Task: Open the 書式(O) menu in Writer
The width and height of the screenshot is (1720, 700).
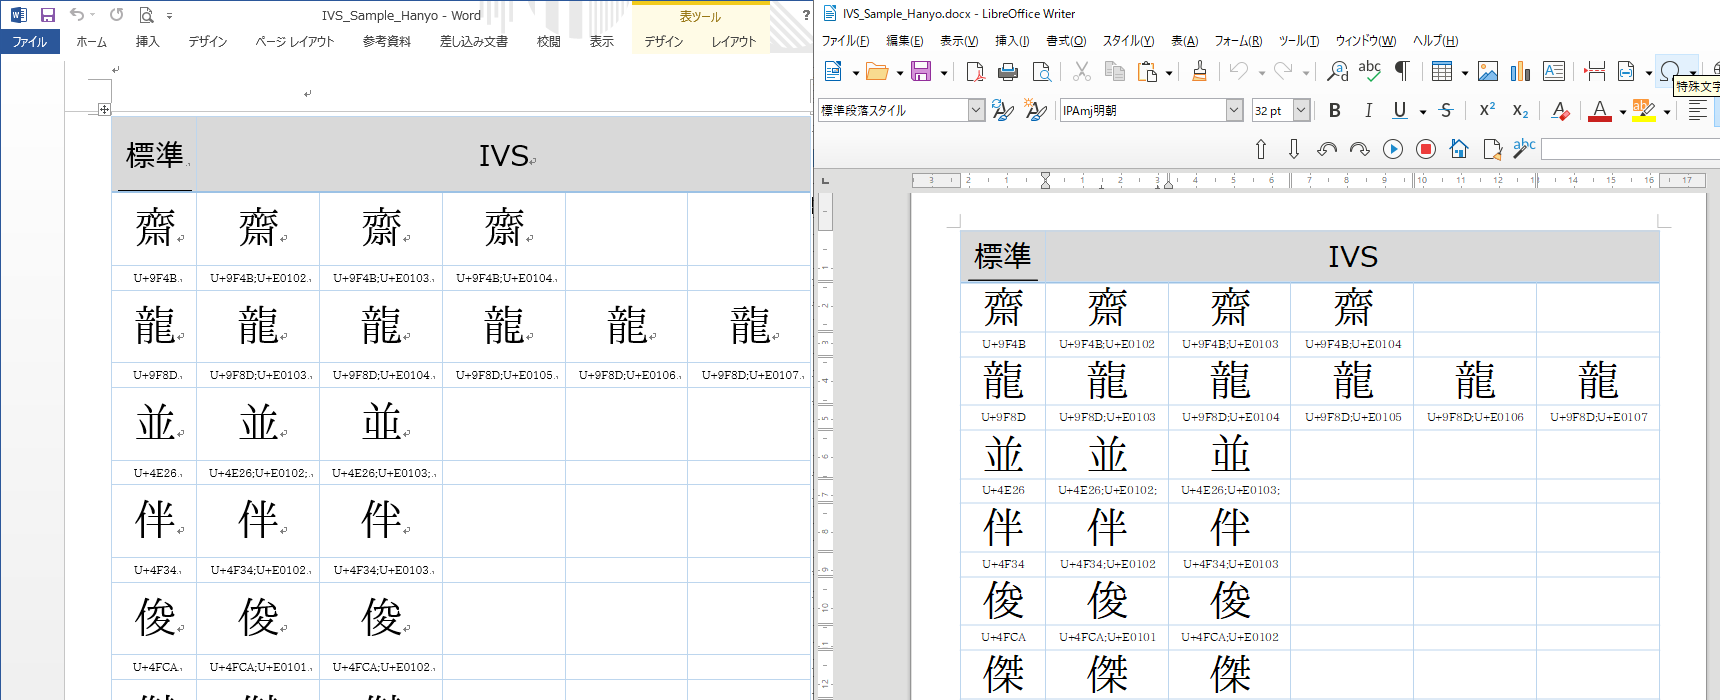Action: point(1066,41)
